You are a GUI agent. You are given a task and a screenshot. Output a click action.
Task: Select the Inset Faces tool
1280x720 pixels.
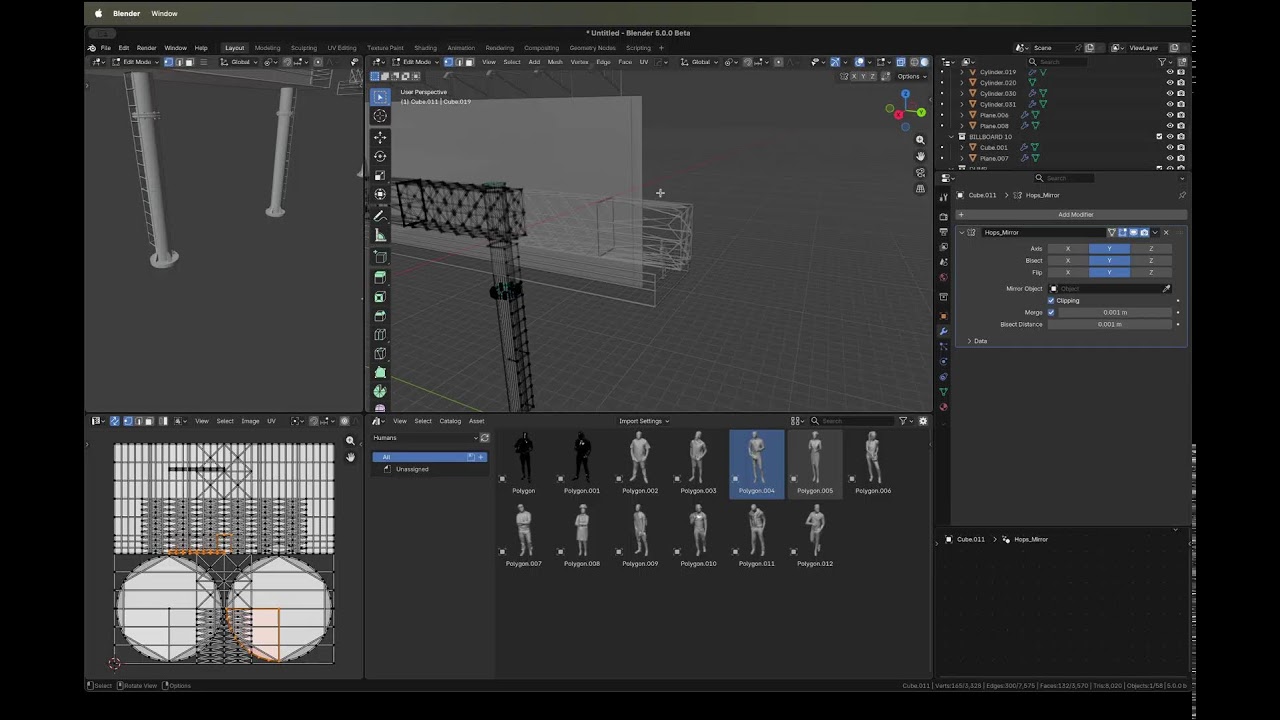coord(380,297)
